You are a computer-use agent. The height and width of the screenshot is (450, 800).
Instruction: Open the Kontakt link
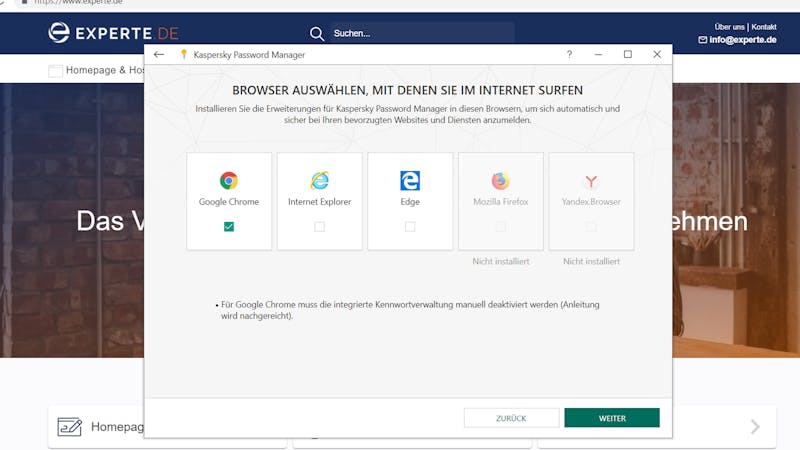point(764,27)
